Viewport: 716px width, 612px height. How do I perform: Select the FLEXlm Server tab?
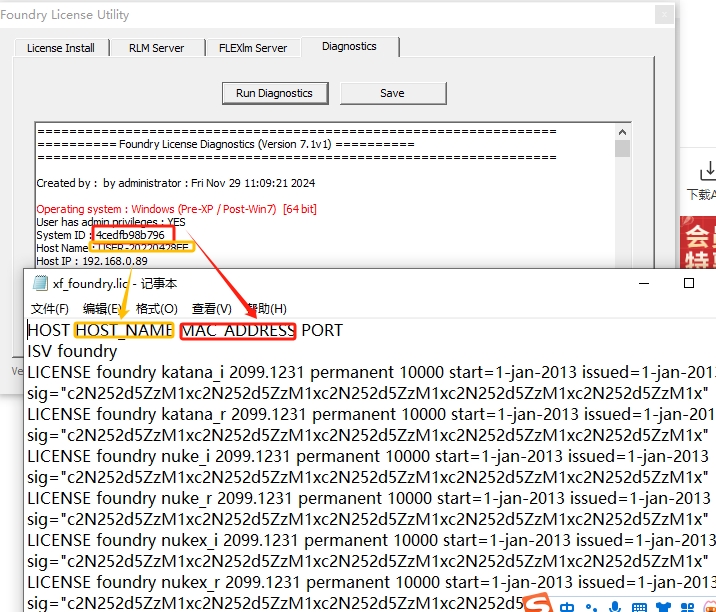coord(253,47)
